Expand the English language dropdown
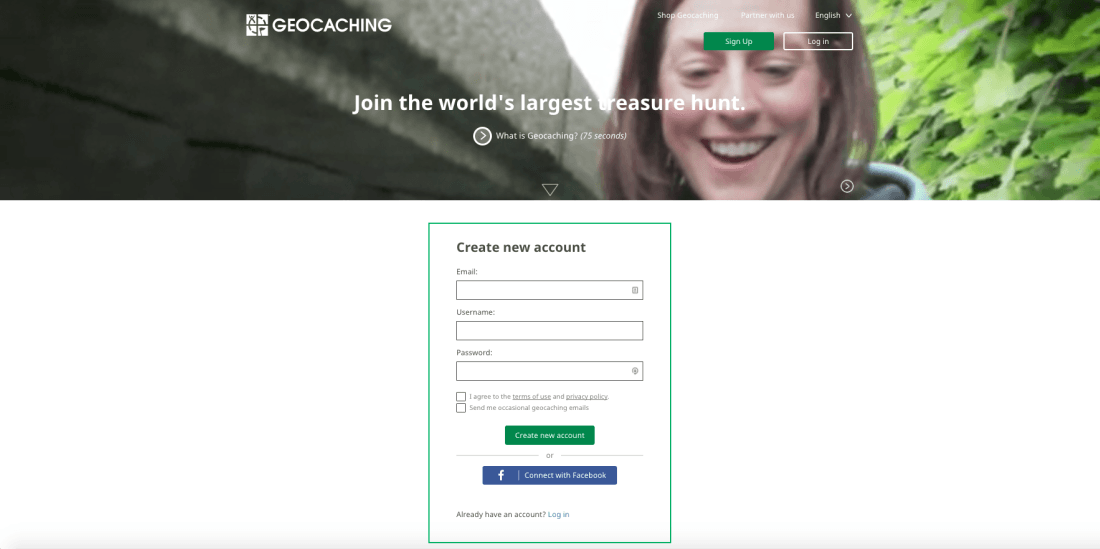Screen dimensions: 1100x549 tap(833, 15)
